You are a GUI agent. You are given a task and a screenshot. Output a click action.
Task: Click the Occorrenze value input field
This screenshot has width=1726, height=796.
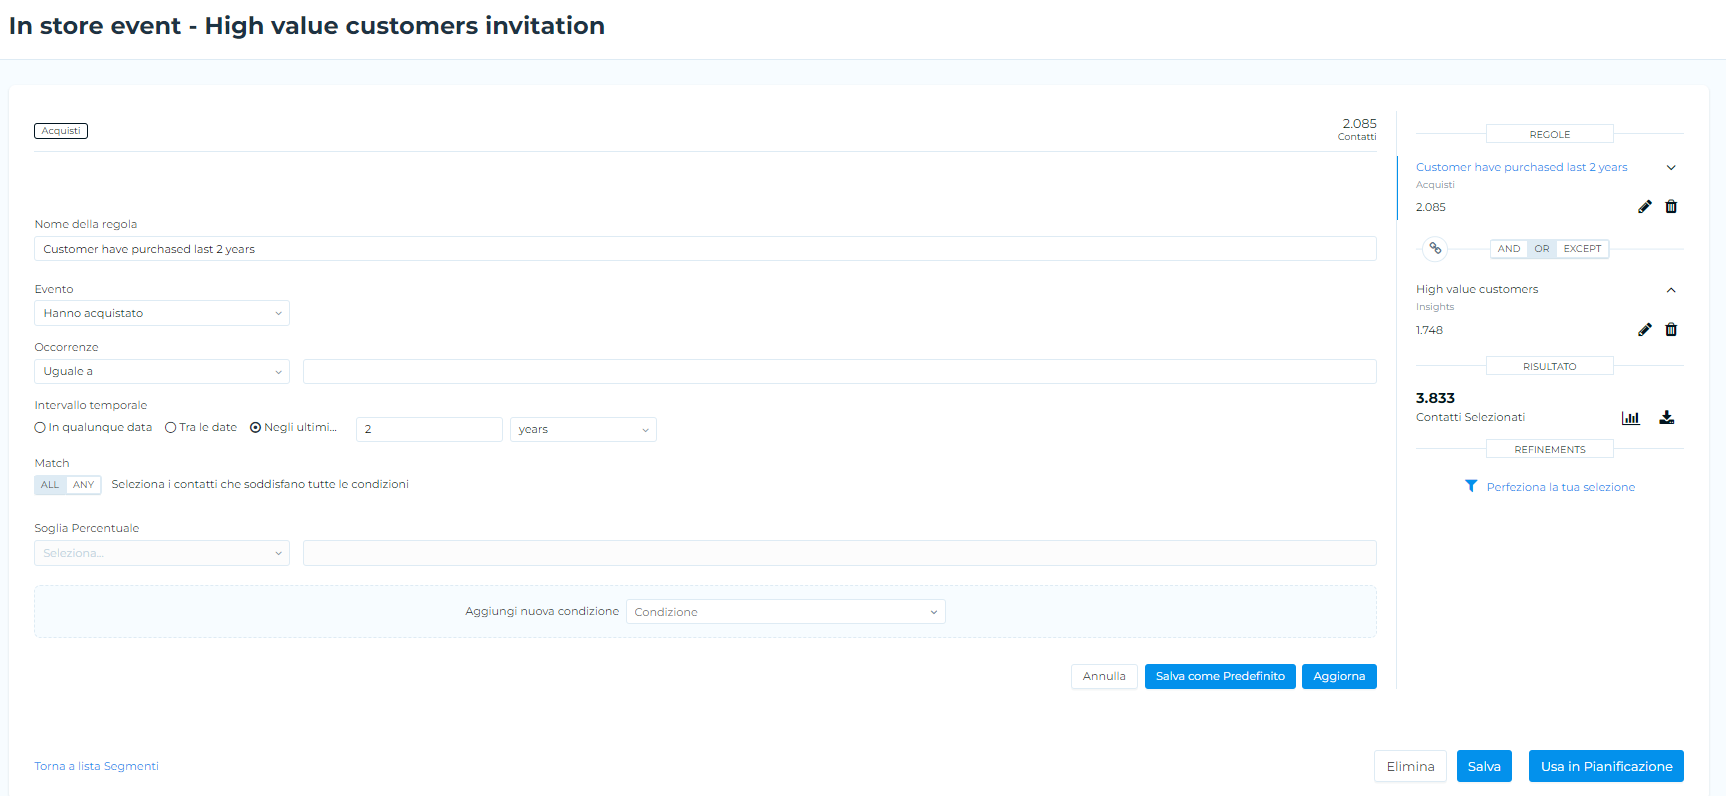[x=840, y=371]
